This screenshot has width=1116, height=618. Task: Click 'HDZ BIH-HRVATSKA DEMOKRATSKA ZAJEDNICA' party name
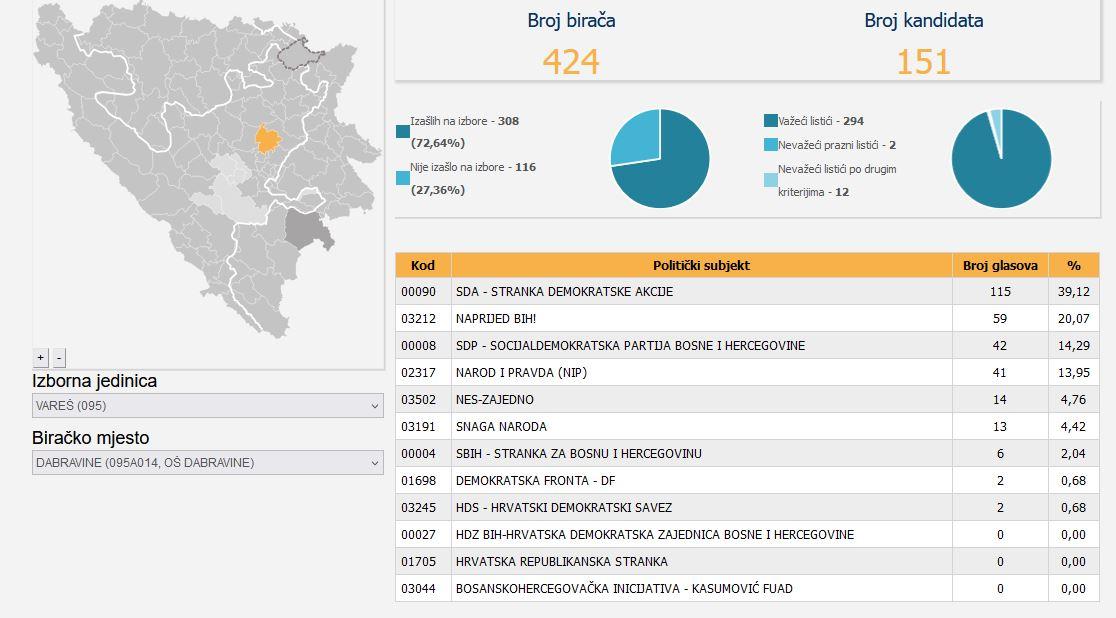(x=655, y=535)
